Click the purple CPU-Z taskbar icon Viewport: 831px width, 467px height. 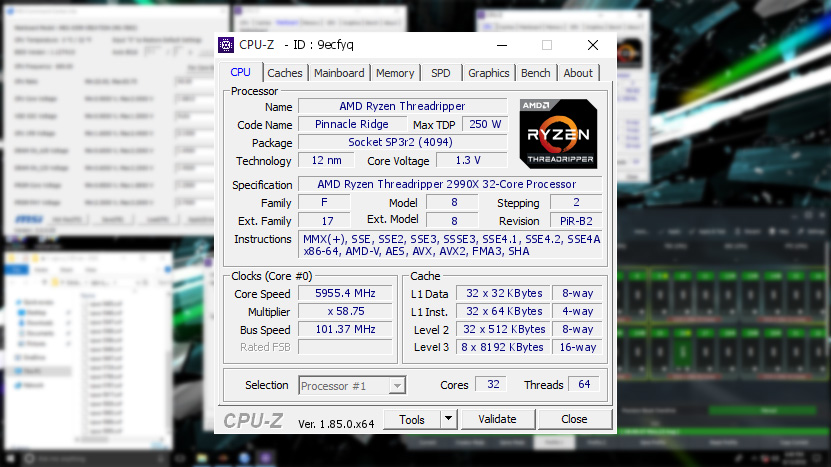click(x=266, y=458)
